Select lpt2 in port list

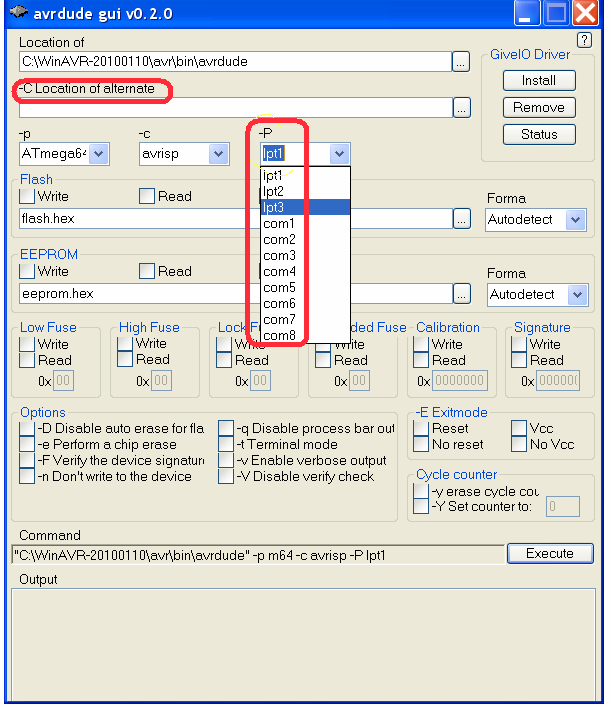click(x=305, y=191)
